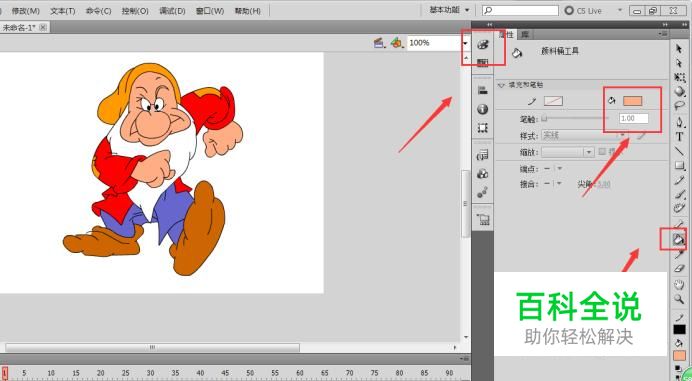Click the CS Live button

[x=583, y=10]
